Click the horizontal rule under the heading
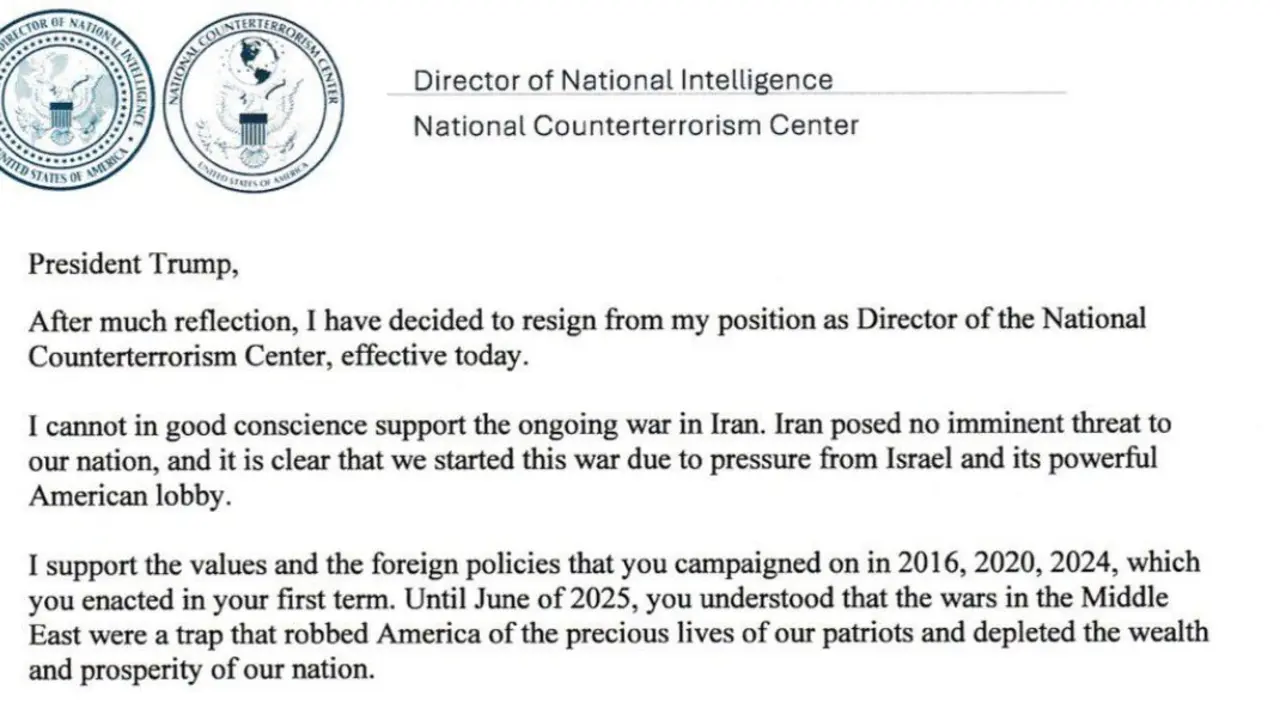Viewport: 1280px width, 720px height. [726, 96]
